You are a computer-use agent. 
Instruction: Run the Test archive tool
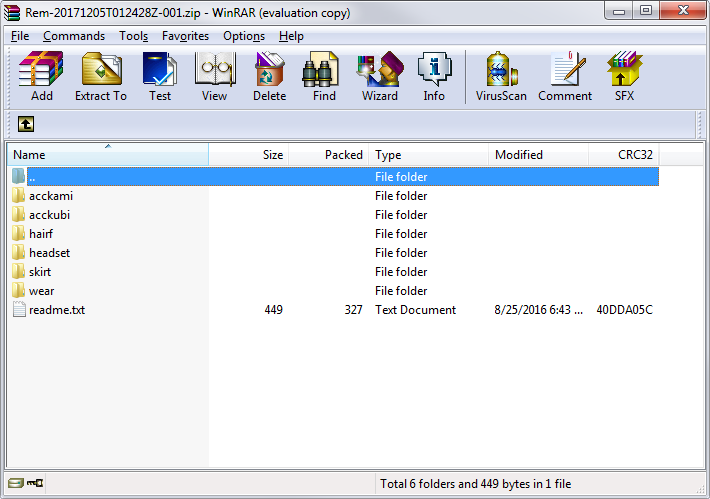[160, 69]
